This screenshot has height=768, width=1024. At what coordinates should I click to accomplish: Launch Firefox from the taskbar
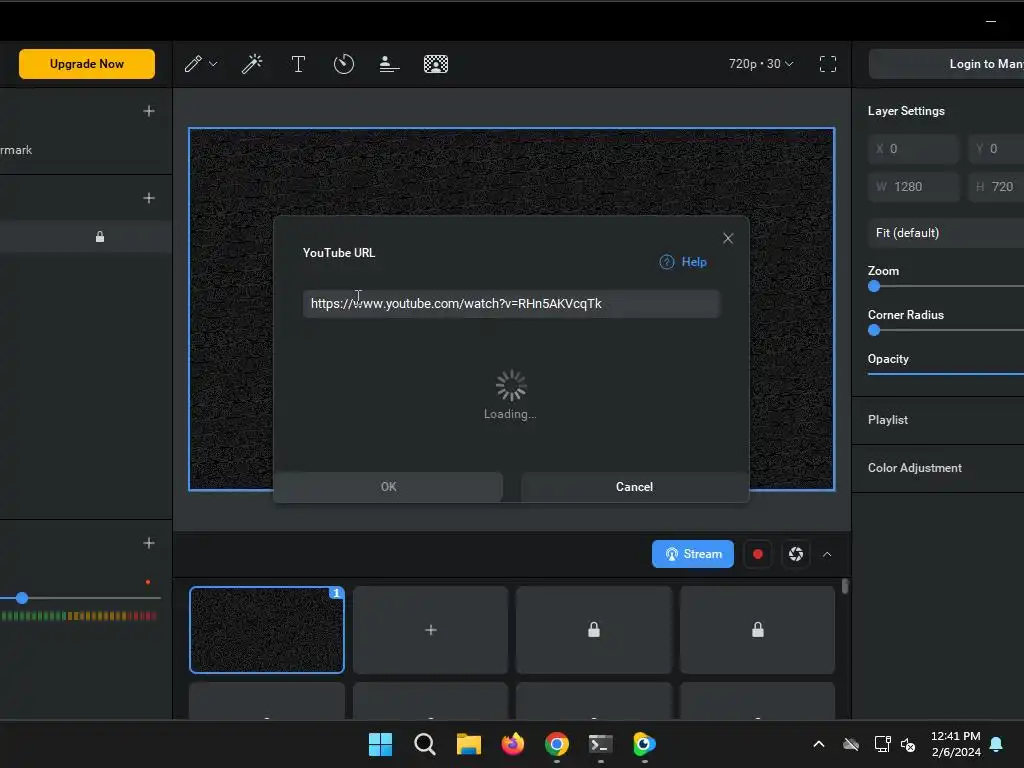[x=513, y=744]
